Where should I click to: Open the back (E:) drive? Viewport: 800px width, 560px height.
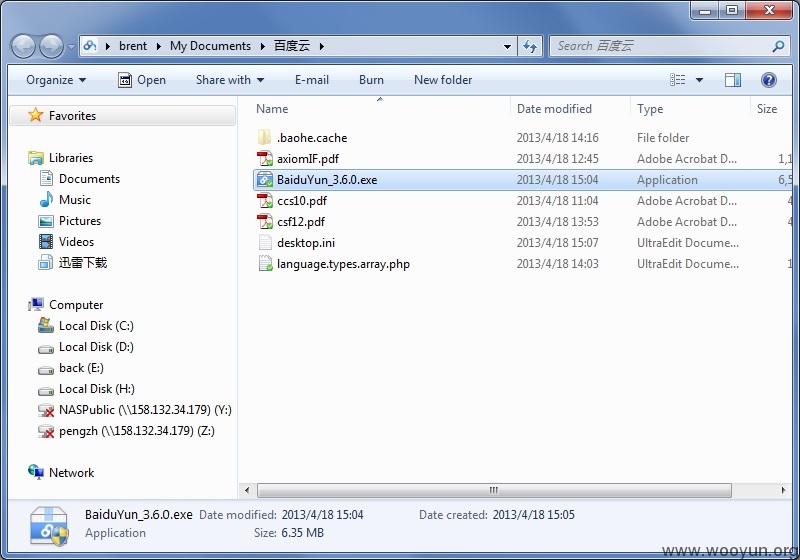(81, 368)
